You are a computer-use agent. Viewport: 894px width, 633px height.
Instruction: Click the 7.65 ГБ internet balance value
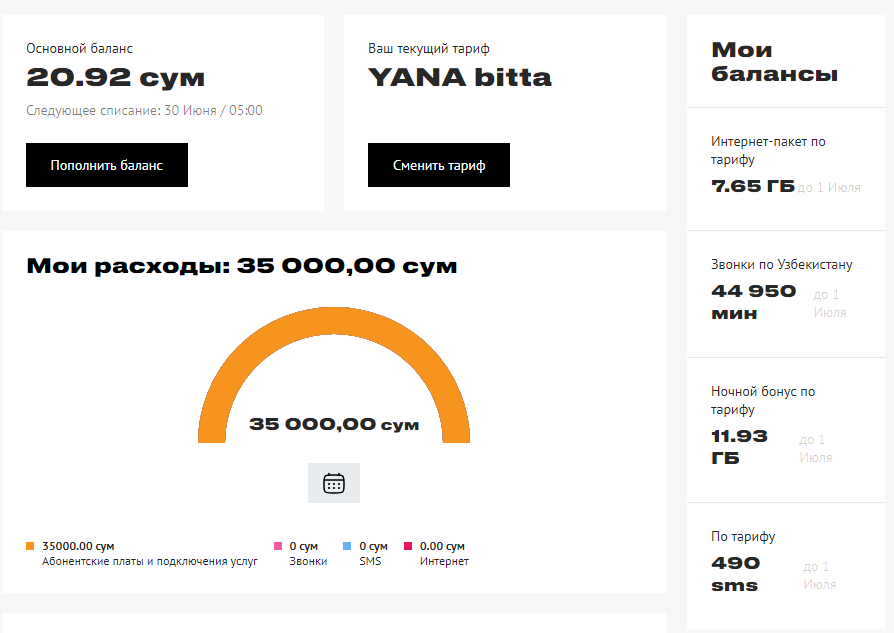coord(753,186)
